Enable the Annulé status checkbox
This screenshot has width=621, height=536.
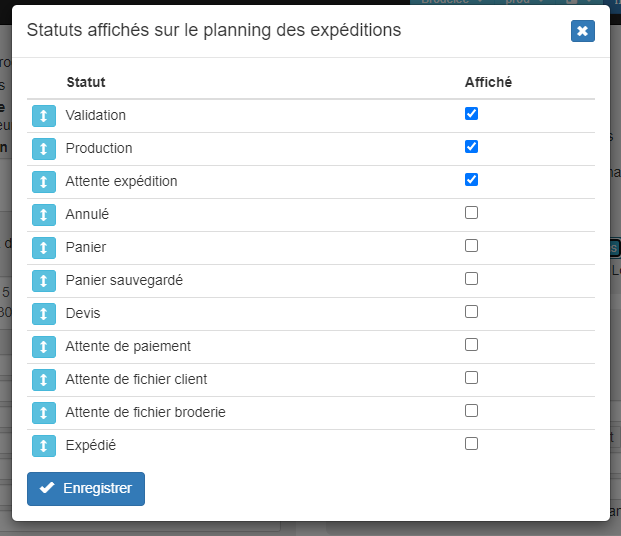[471, 213]
